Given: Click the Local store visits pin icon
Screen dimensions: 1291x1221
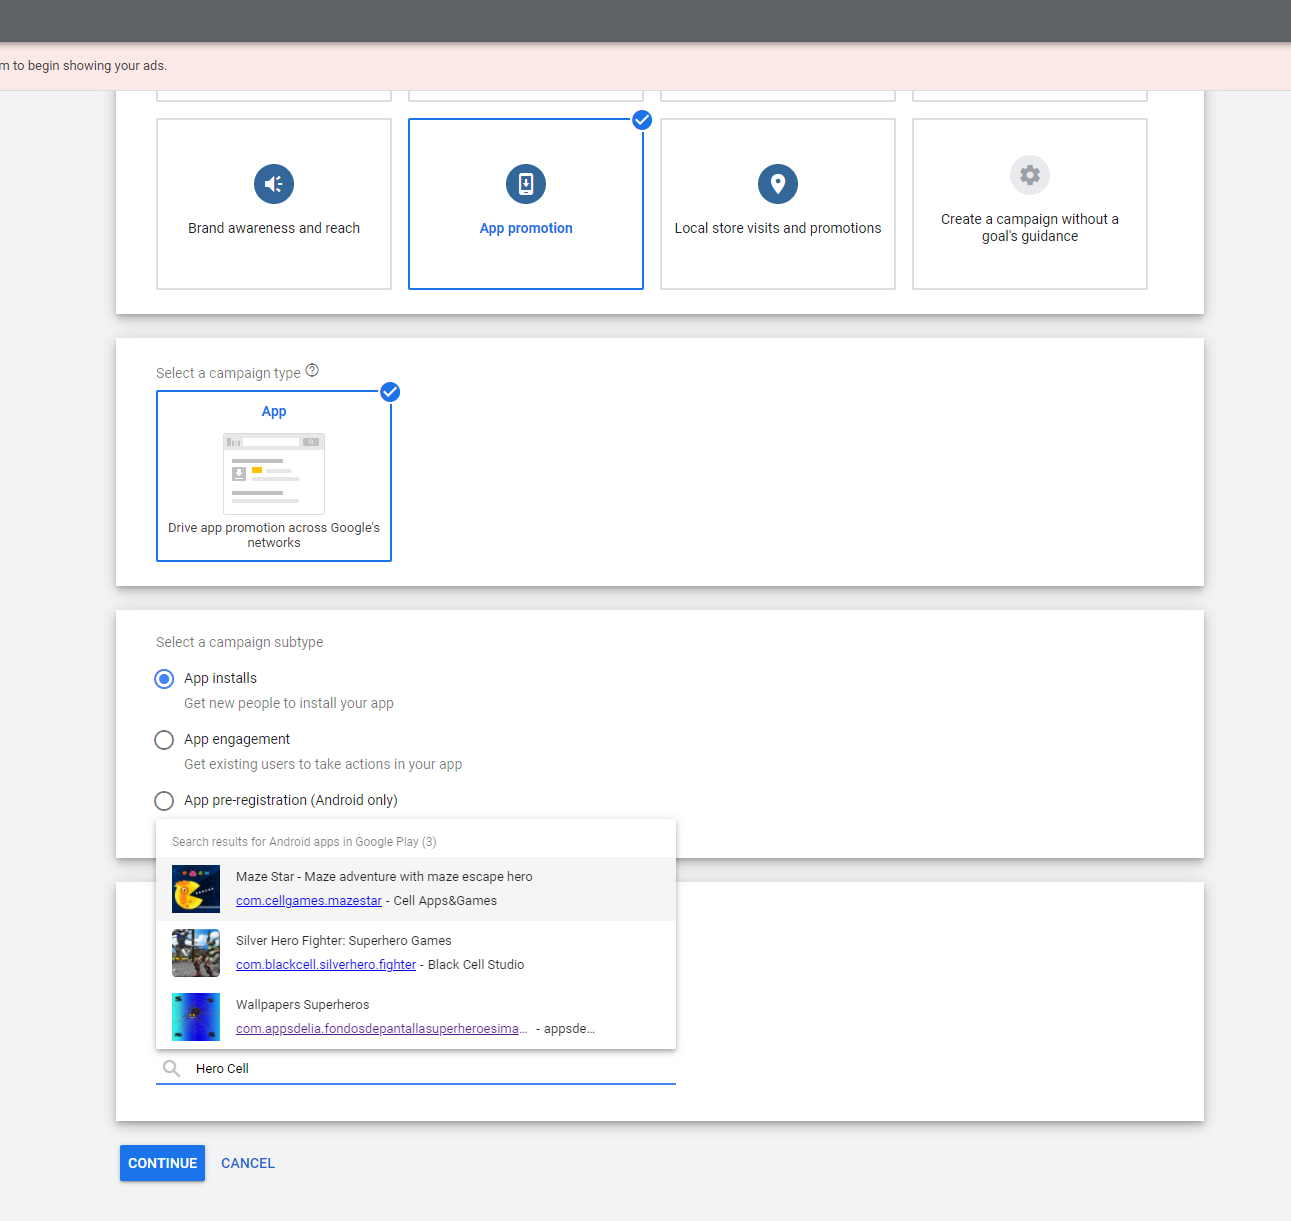Looking at the screenshot, I should (778, 184).
